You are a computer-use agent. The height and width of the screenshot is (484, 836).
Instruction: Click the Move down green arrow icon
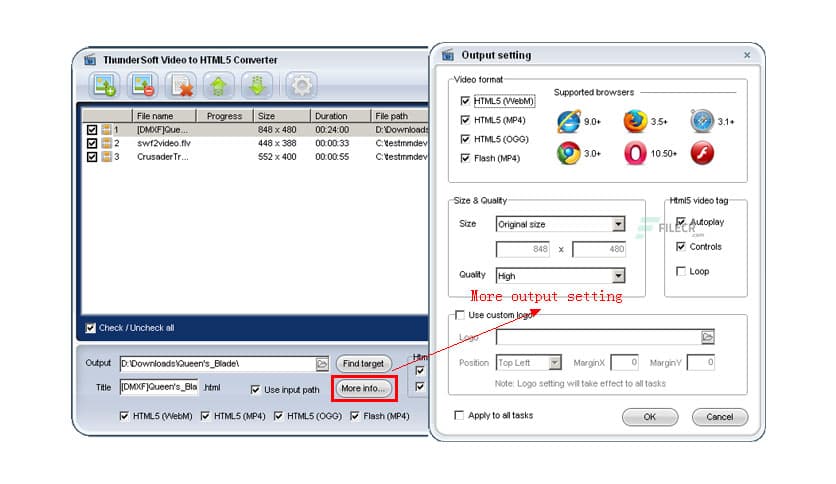257,85
